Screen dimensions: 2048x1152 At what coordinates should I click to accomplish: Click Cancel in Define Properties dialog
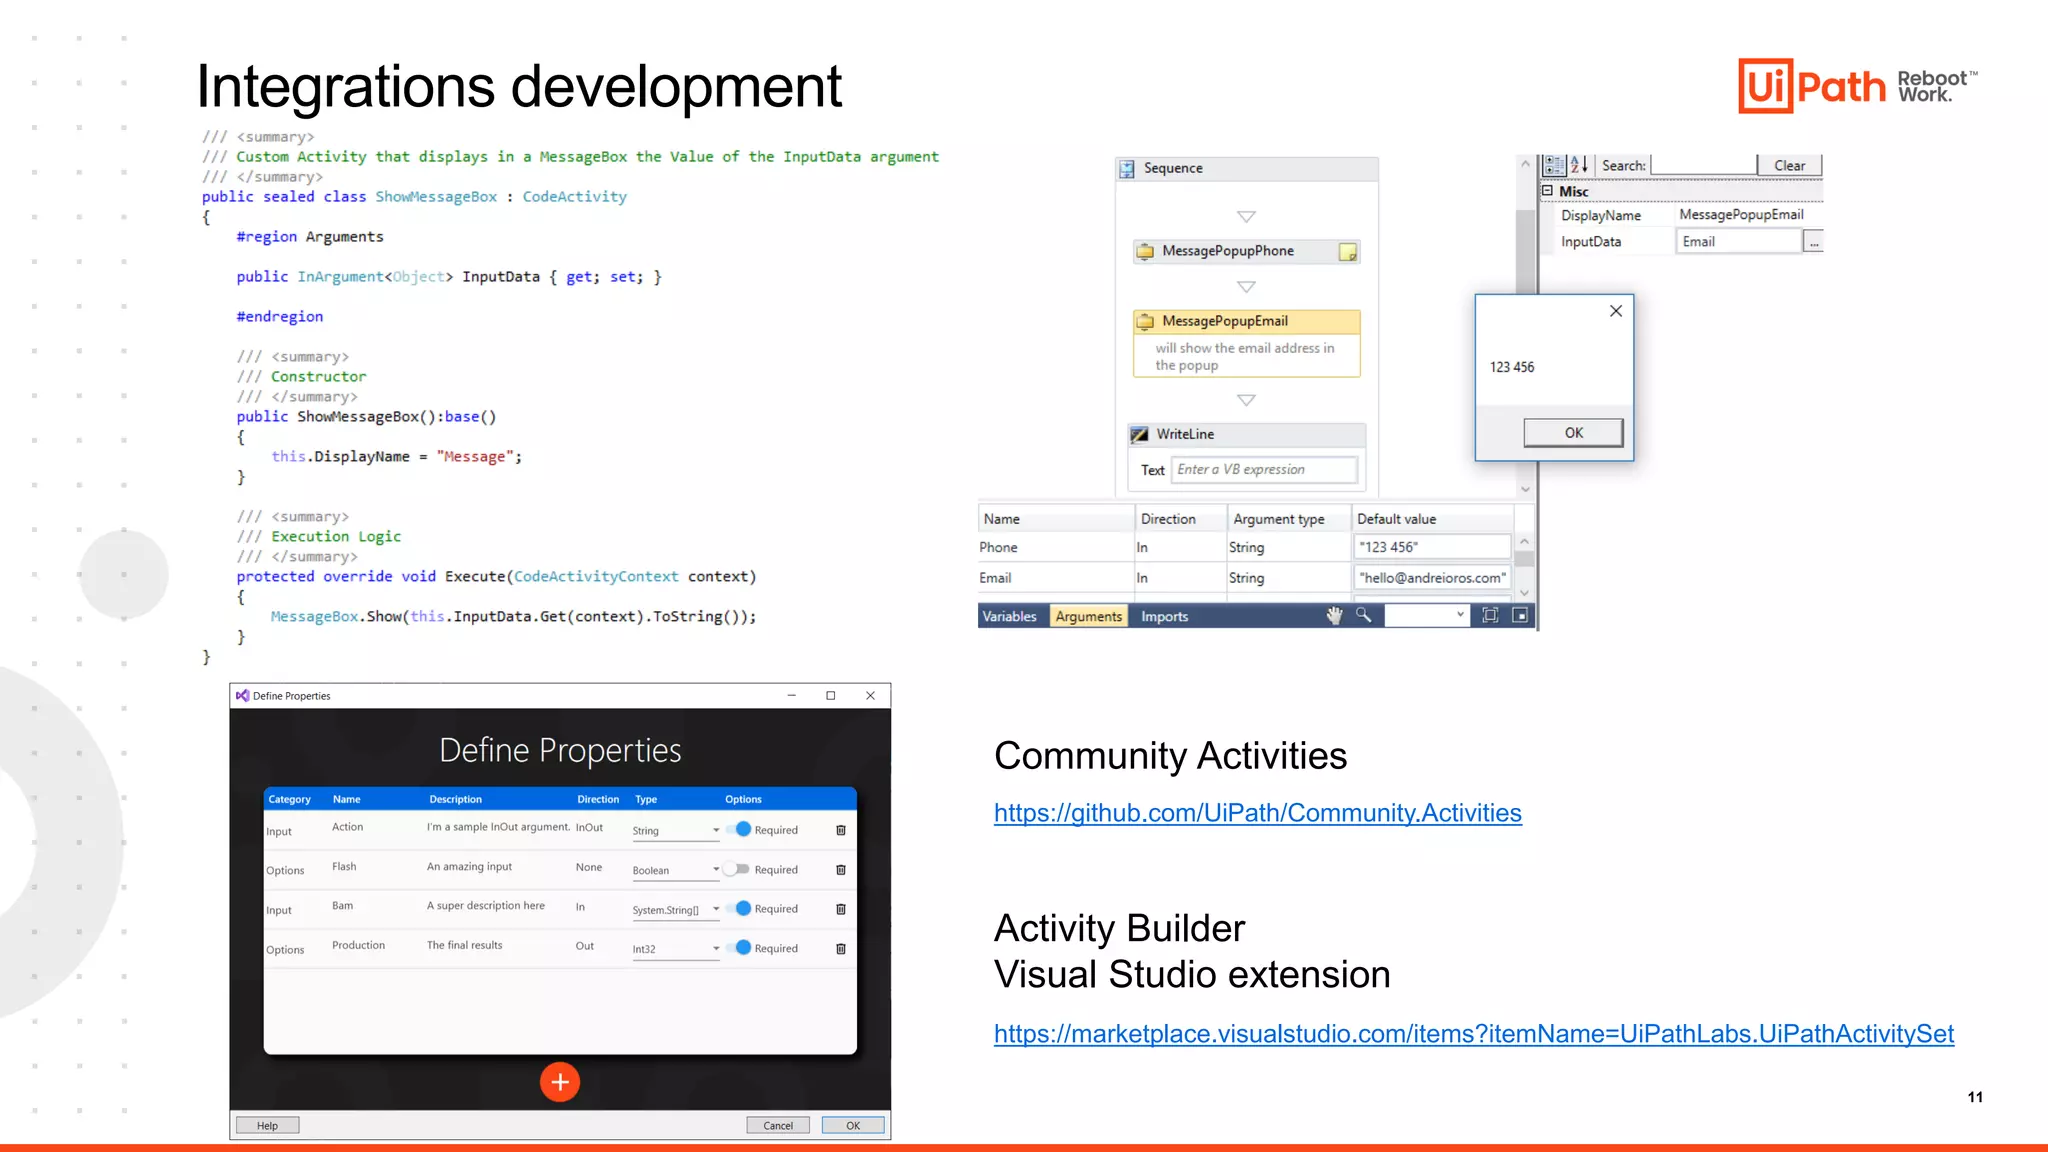(778, 1126)
